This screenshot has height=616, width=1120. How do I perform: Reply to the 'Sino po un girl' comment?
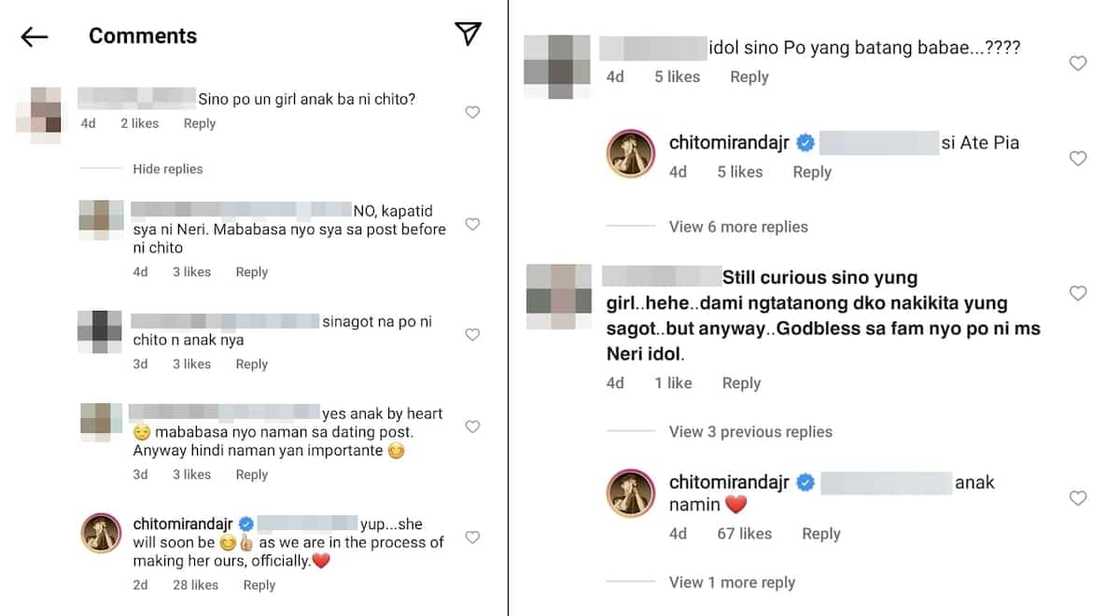point(199,123)
